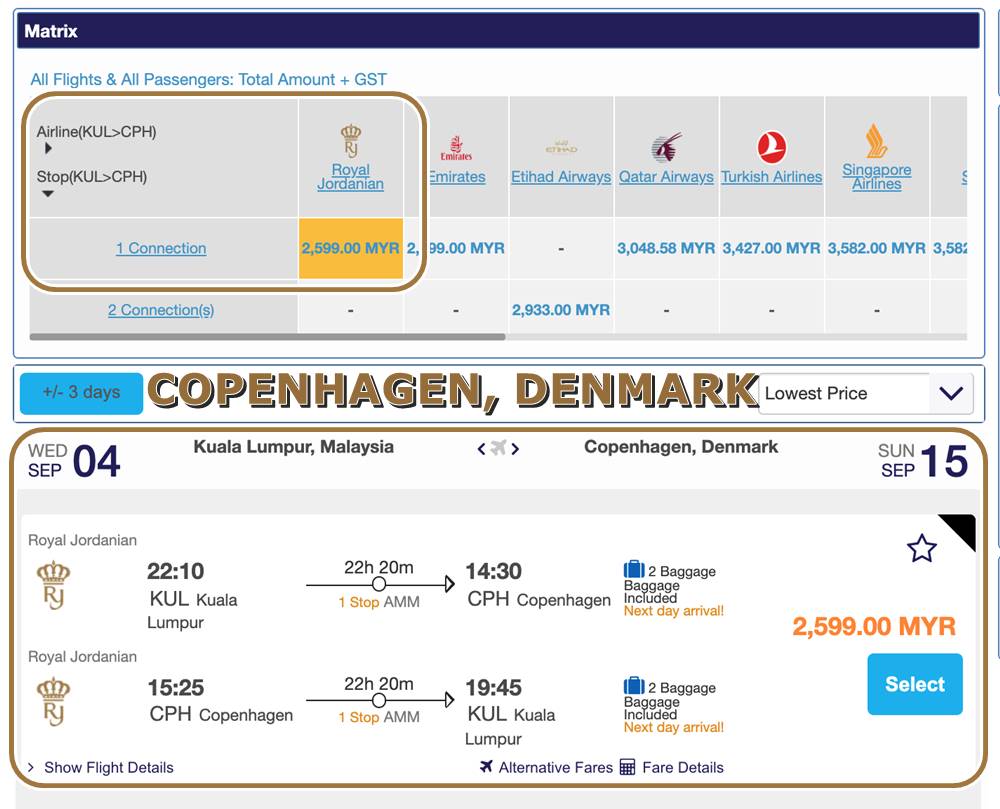The height and width of the screenshot is (809, 1000).
Task: Favorite this flight with the star icon
Action: (922, 548)
